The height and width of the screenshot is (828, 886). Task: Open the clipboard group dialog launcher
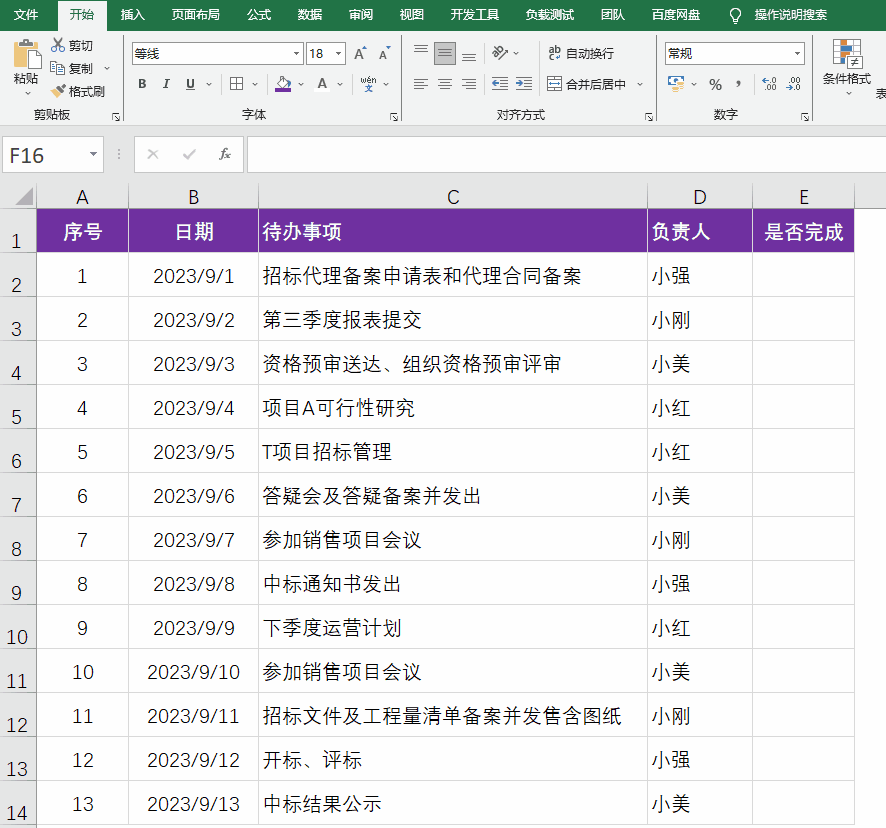[x=116, y=117]
